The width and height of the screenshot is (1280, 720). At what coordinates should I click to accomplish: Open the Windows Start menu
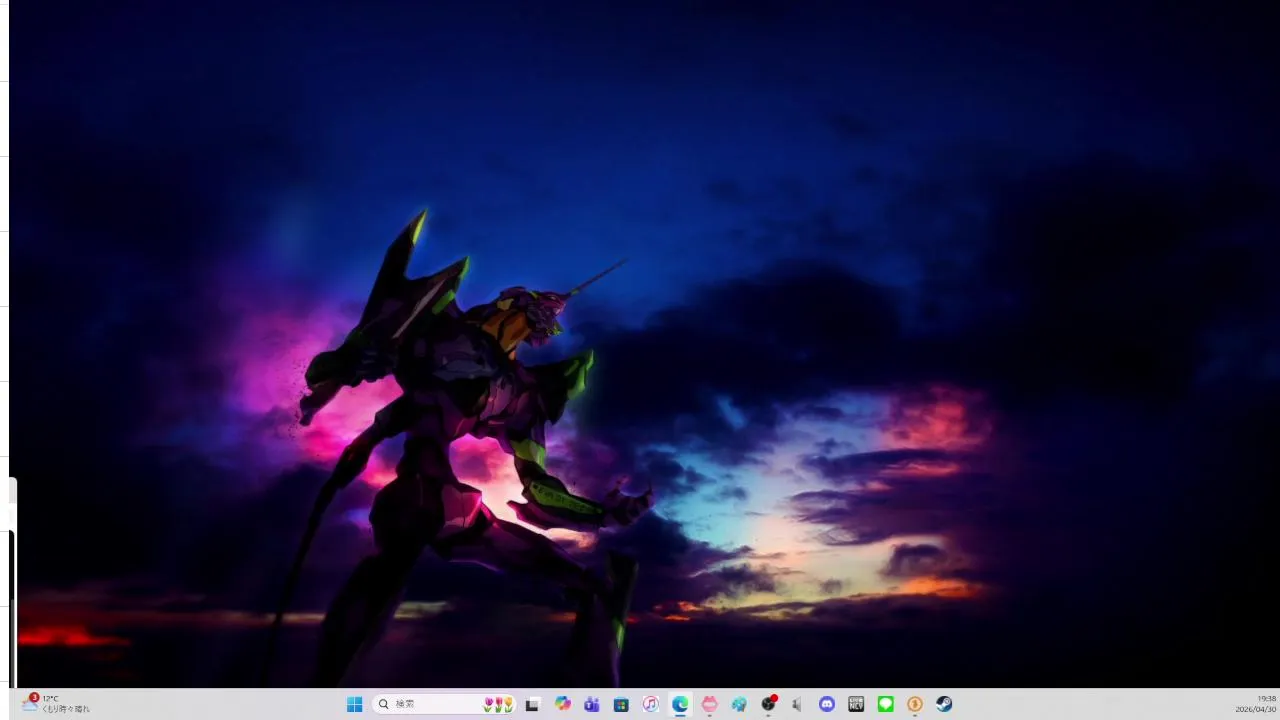[354, 704]
